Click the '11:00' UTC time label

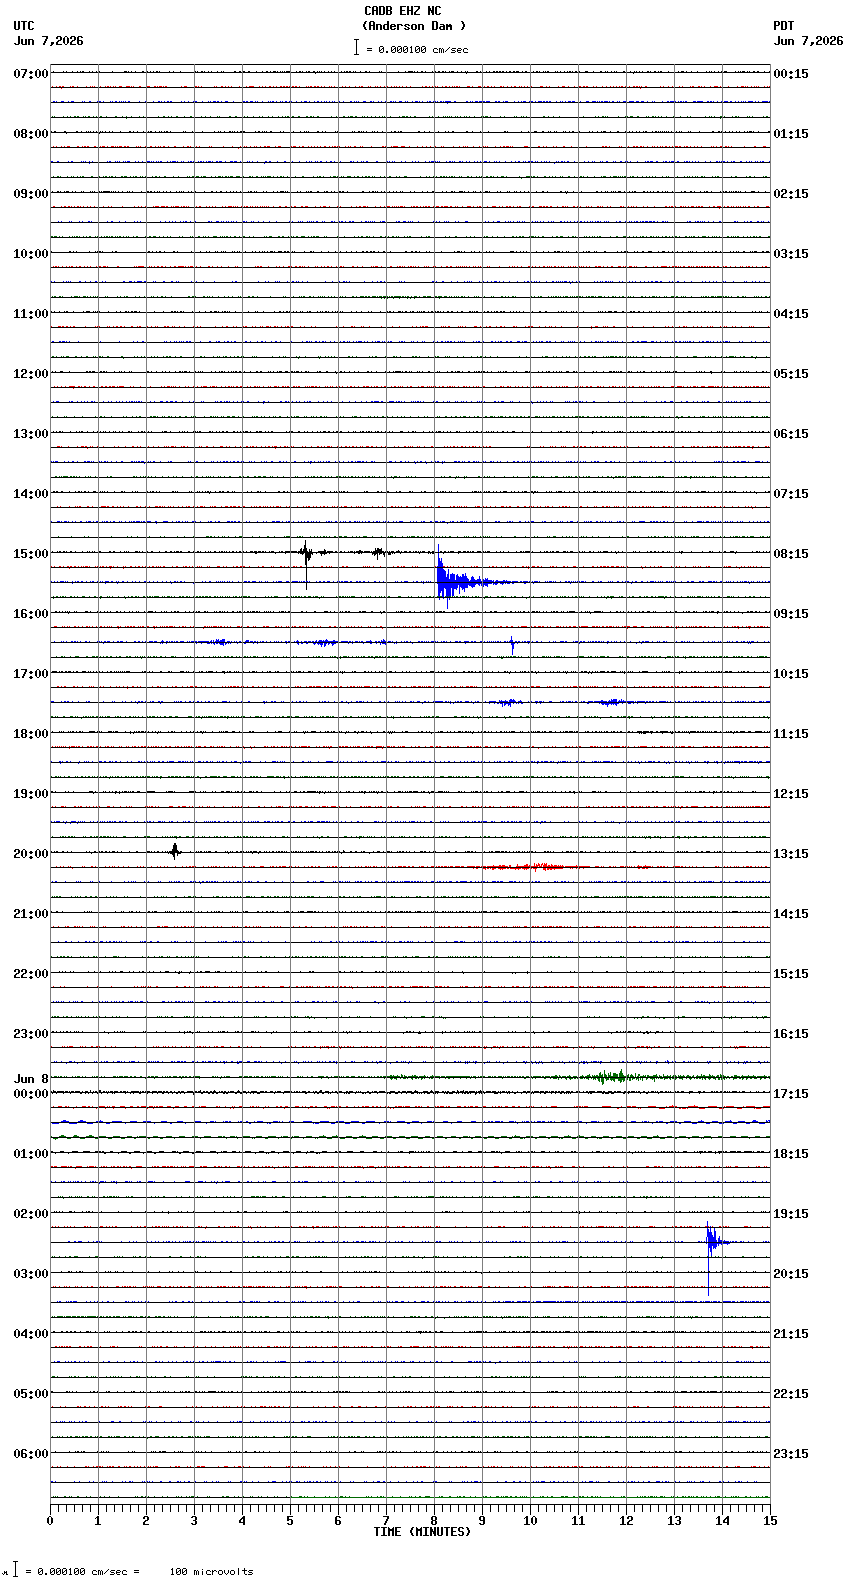[31, 314]
